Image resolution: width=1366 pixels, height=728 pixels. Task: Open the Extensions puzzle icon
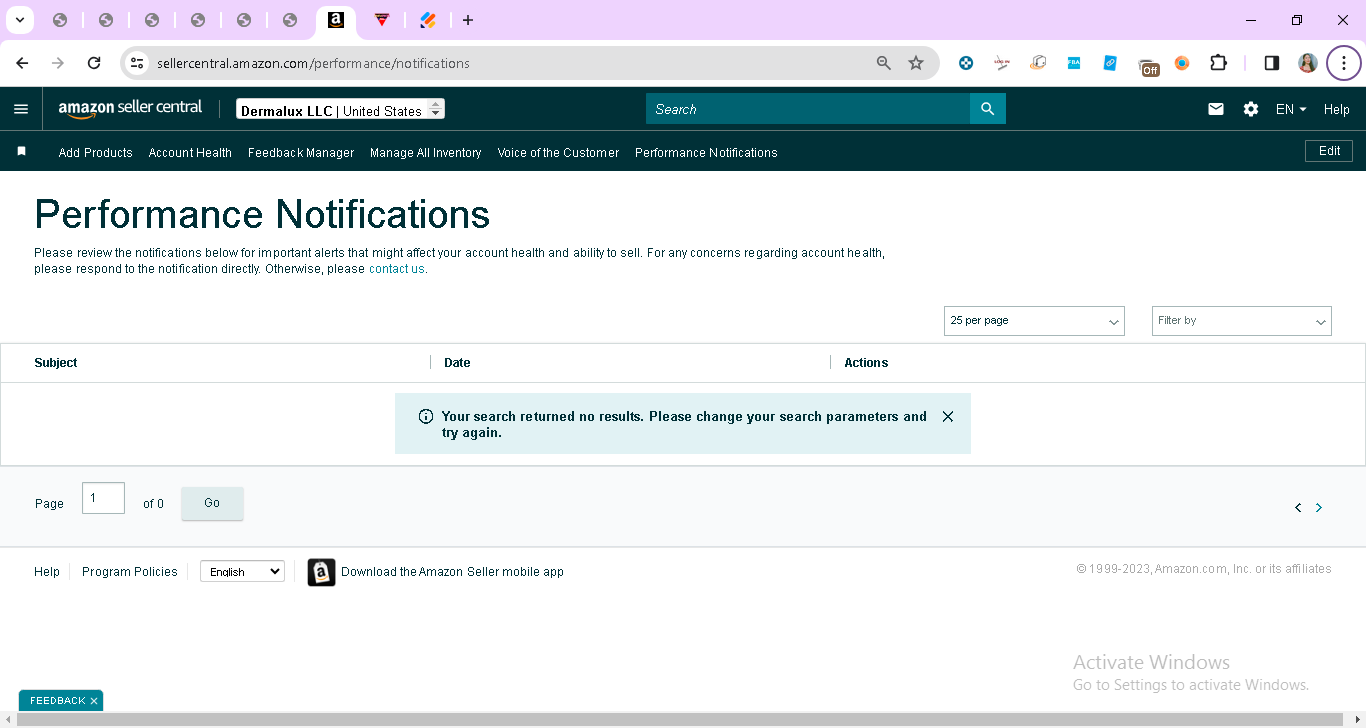coord(1218,63)
